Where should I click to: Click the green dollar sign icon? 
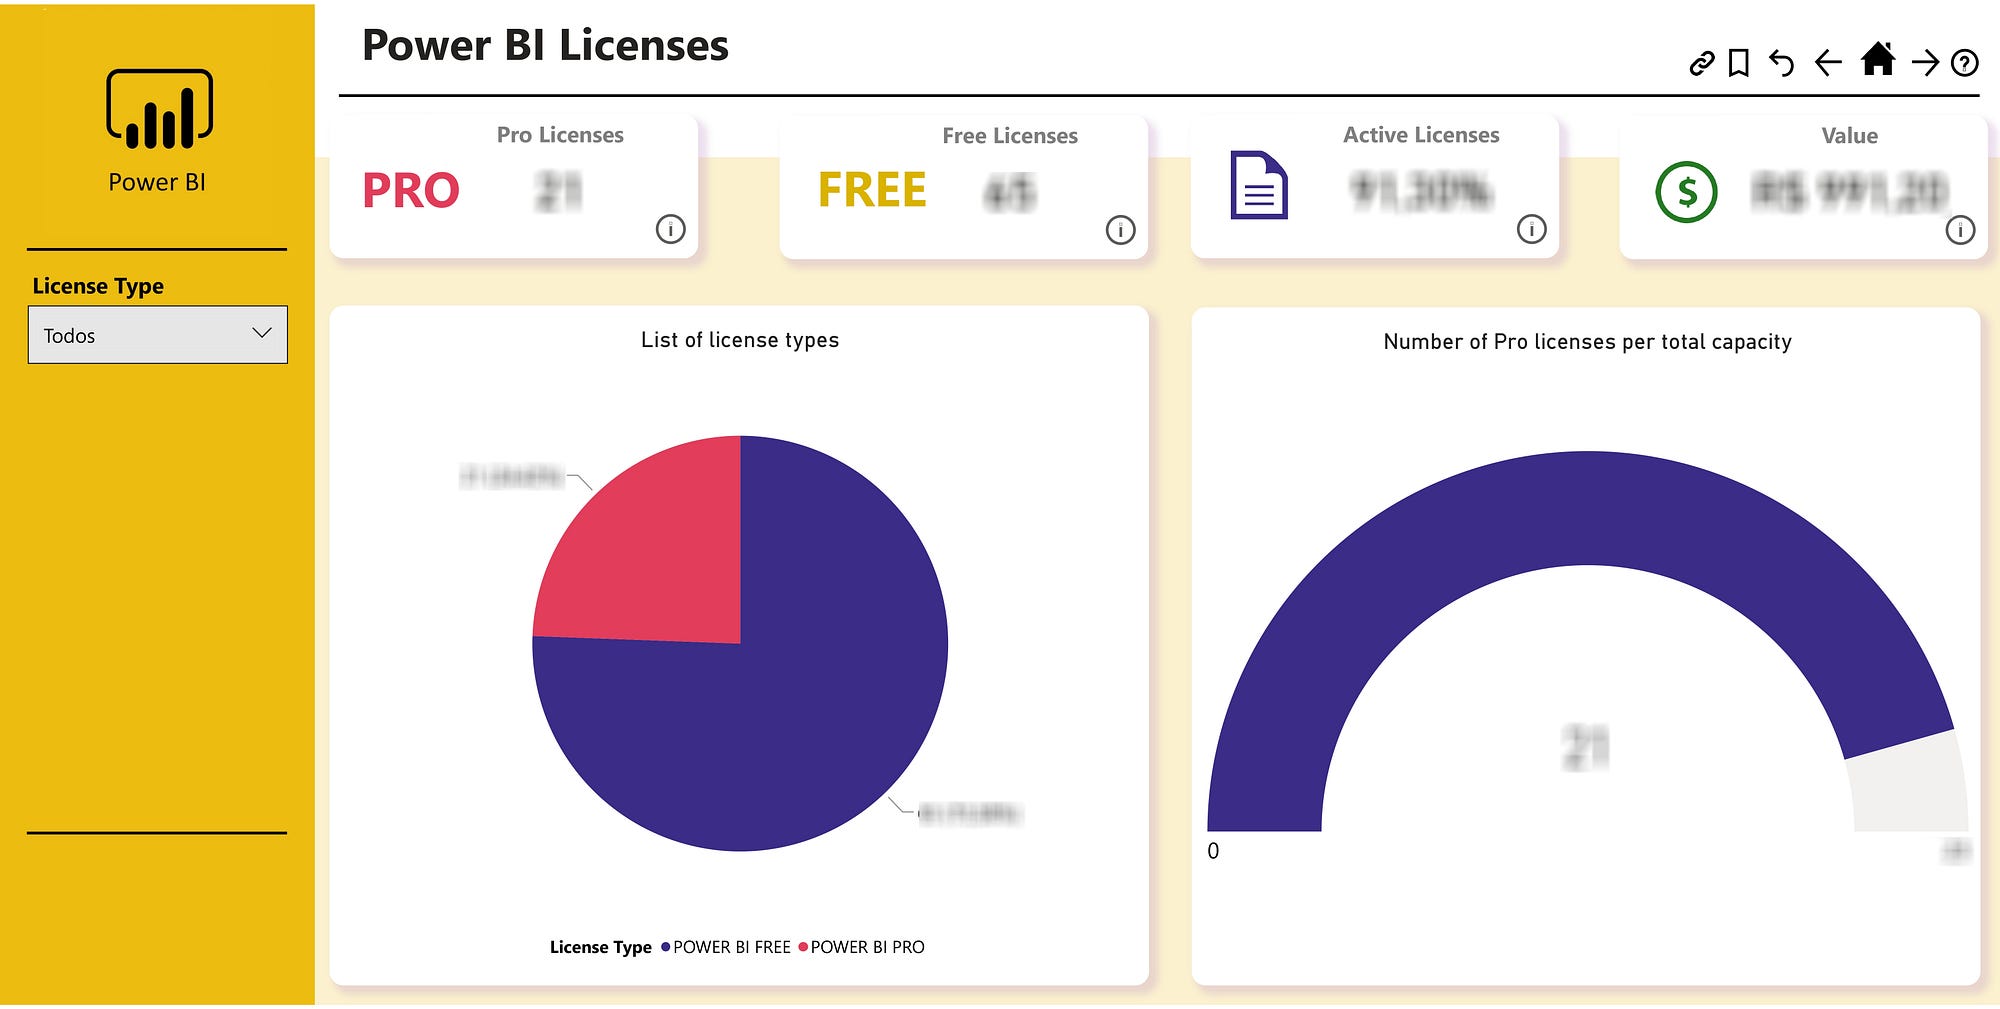(1686, 192)
